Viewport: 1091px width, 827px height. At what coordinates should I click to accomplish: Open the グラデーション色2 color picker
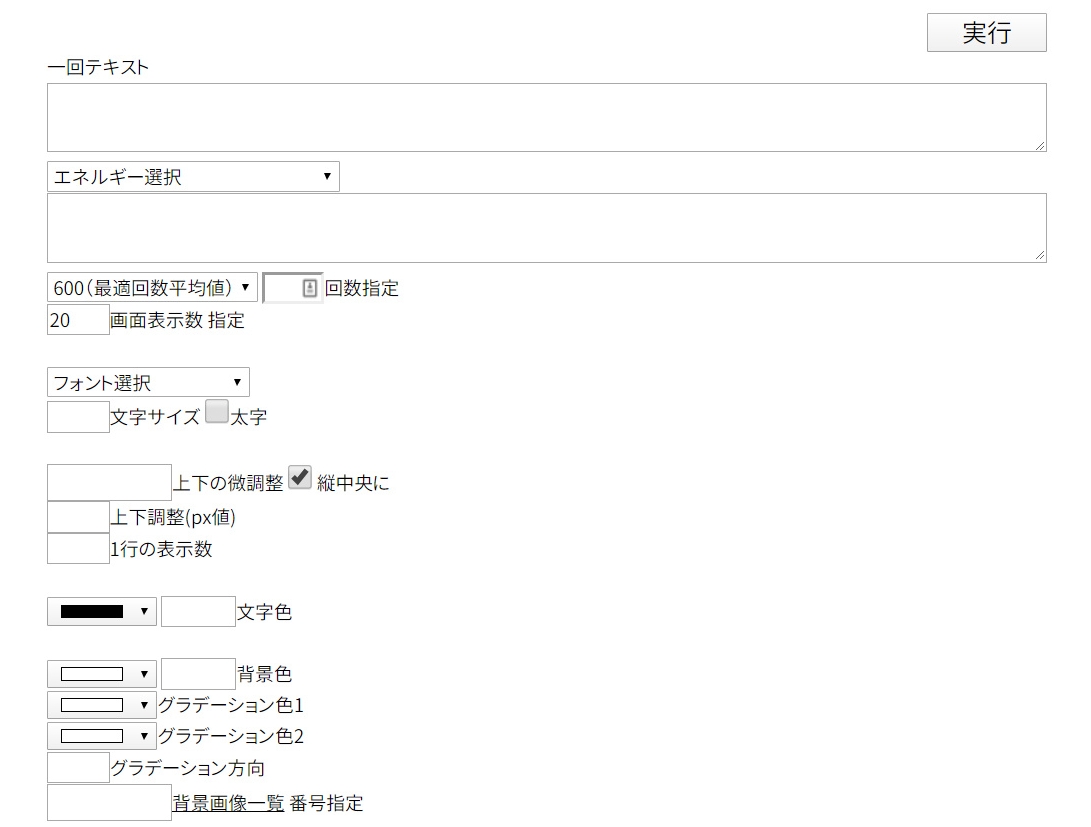(x=102, y=737)
